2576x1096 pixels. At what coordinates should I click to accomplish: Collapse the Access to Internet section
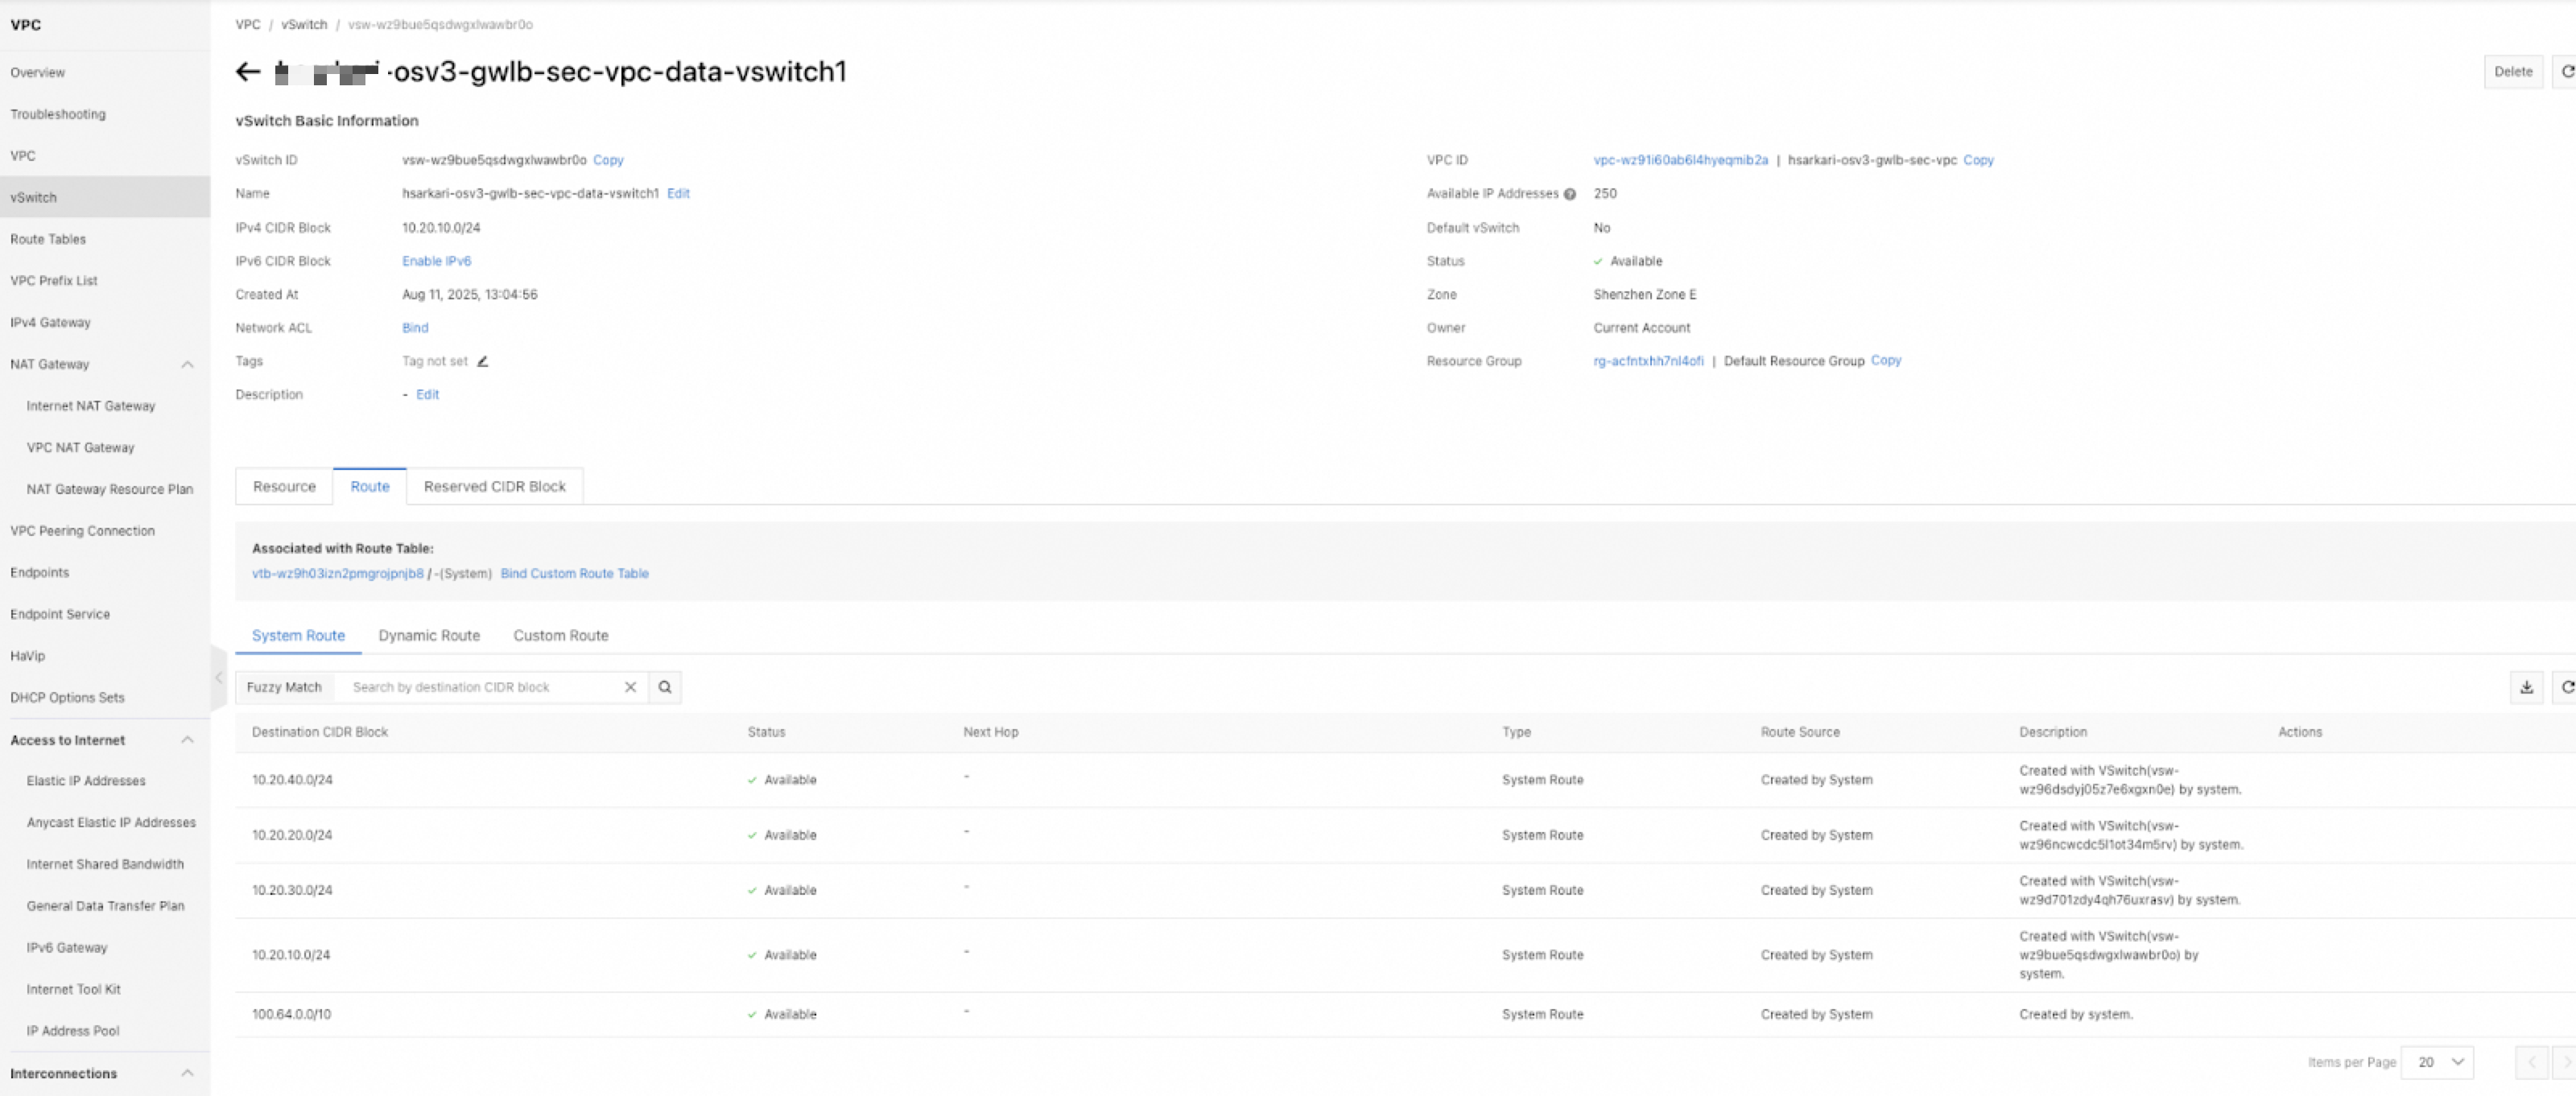tap(187, 740)
